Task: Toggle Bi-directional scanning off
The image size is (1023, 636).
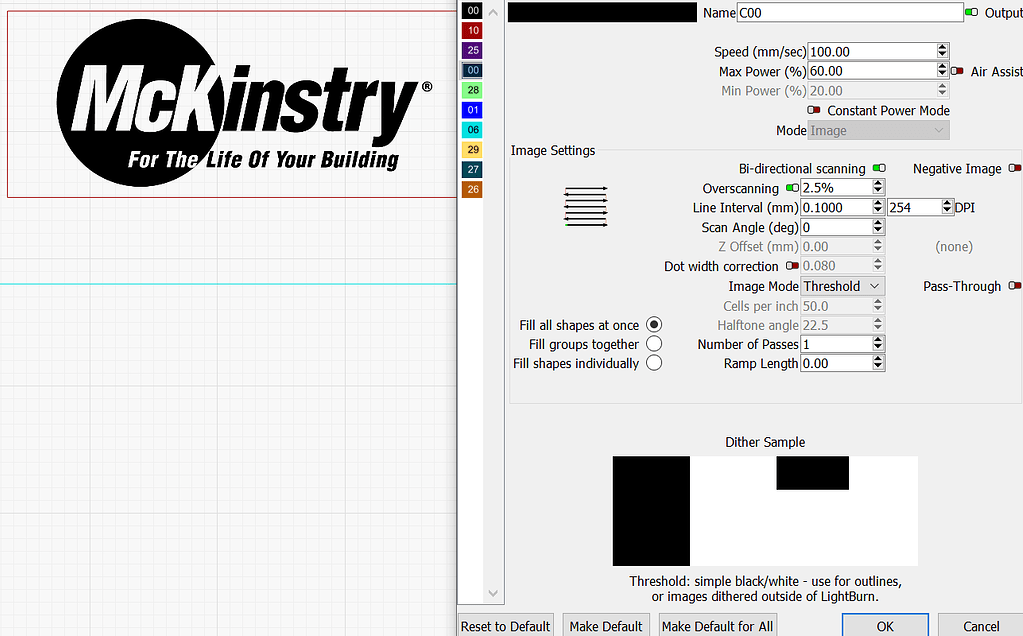Action: click(x=879, y=168)
